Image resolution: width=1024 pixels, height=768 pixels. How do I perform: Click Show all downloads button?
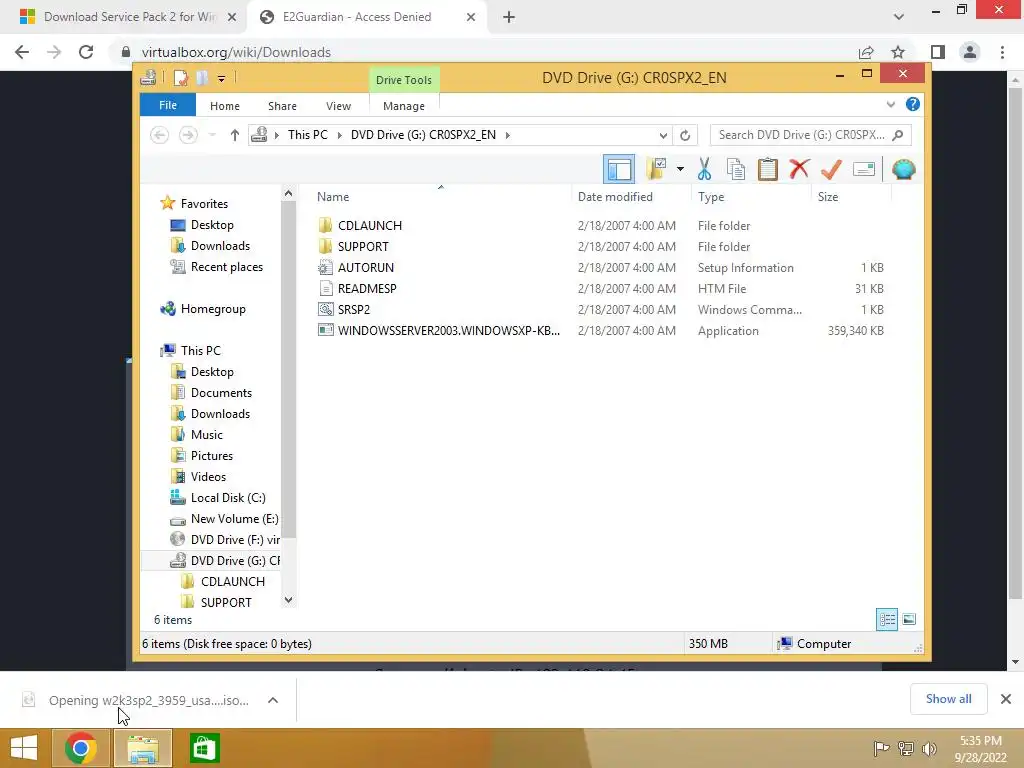(948, 699)
